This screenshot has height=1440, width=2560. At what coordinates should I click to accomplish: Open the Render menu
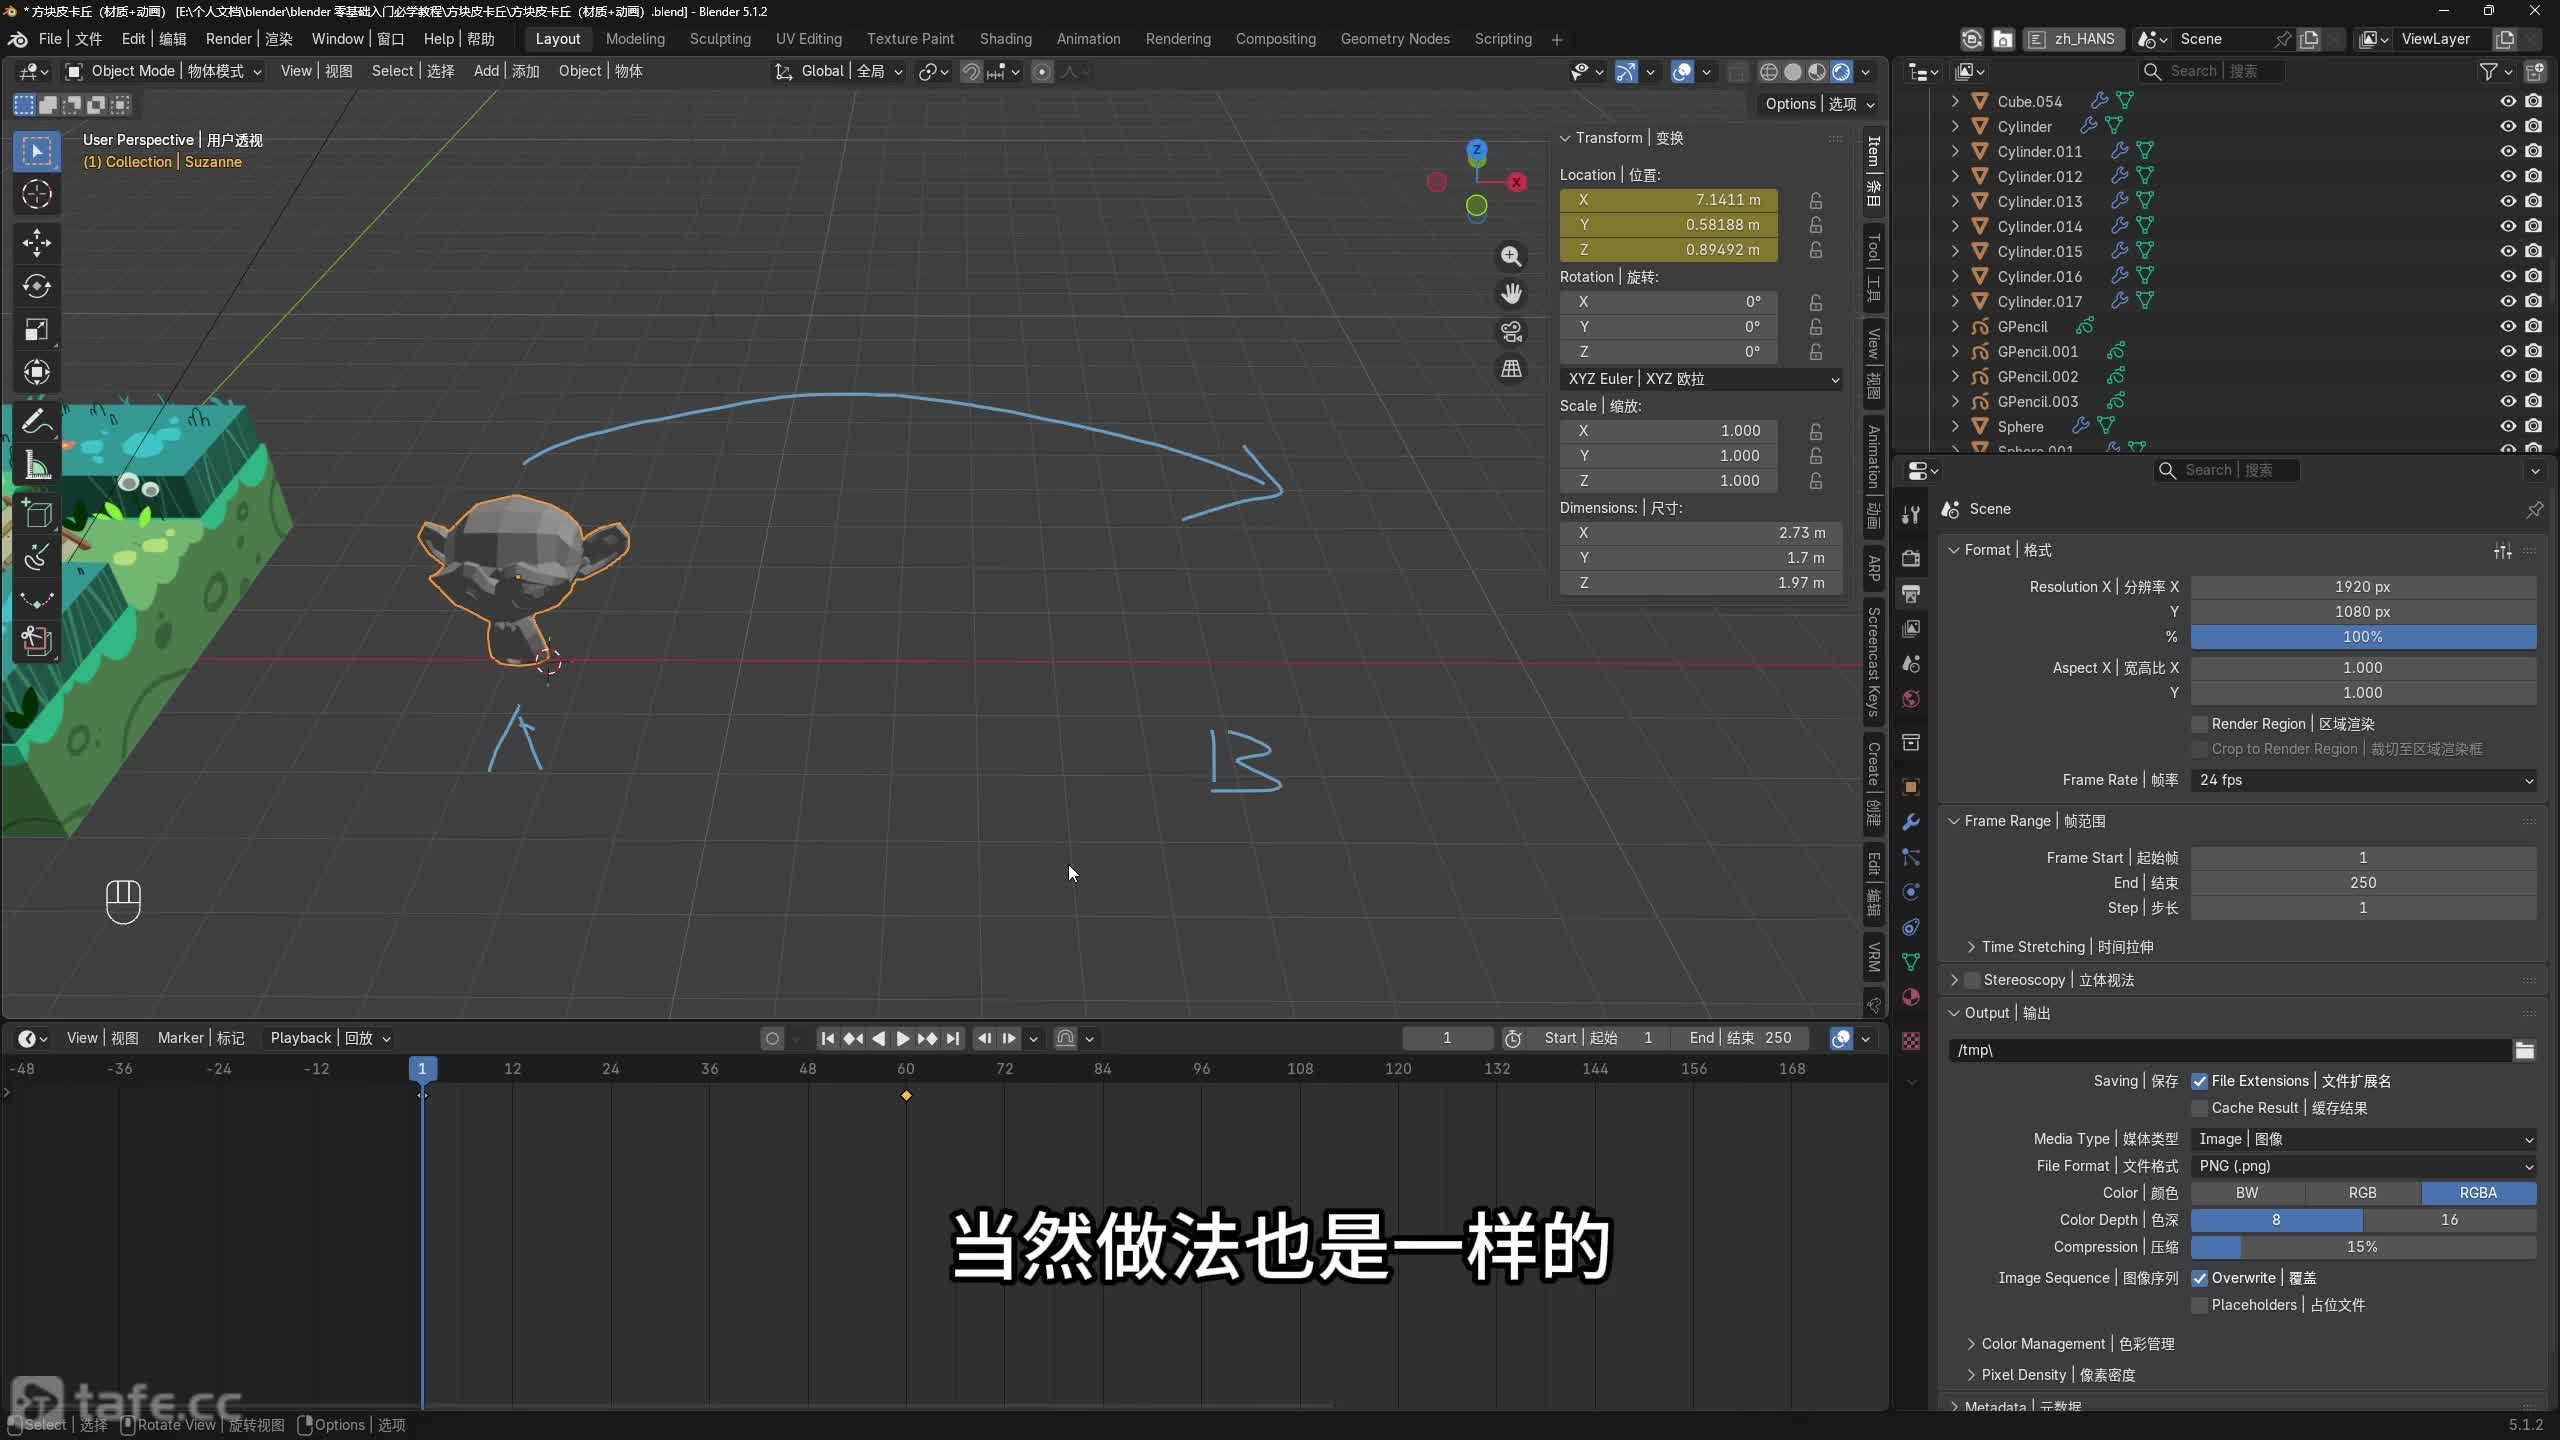[249, 39]
